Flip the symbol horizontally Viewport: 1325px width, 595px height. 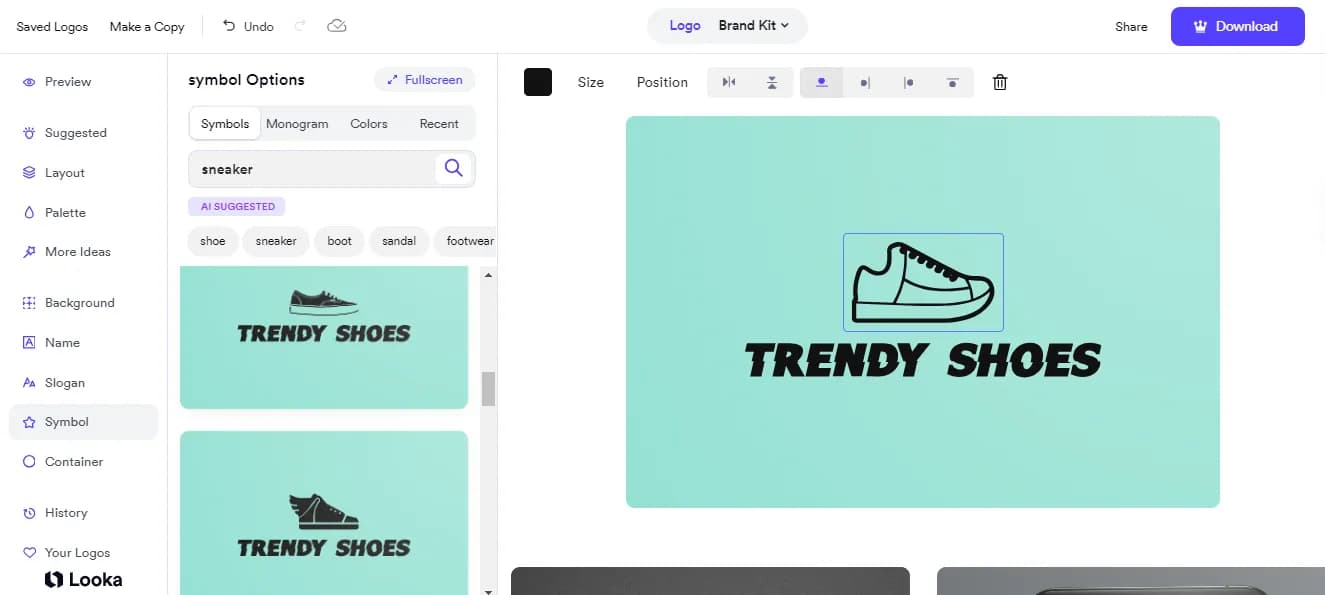click(729, 82)
